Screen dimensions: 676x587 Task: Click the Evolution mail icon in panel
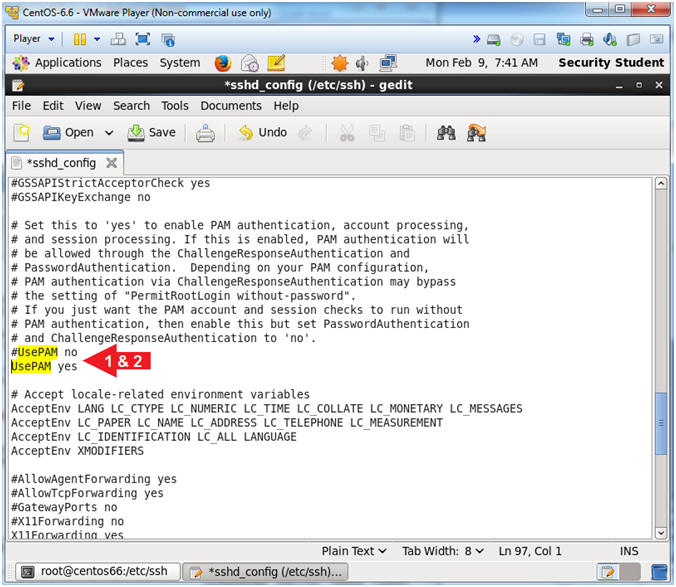pos(249,63)
